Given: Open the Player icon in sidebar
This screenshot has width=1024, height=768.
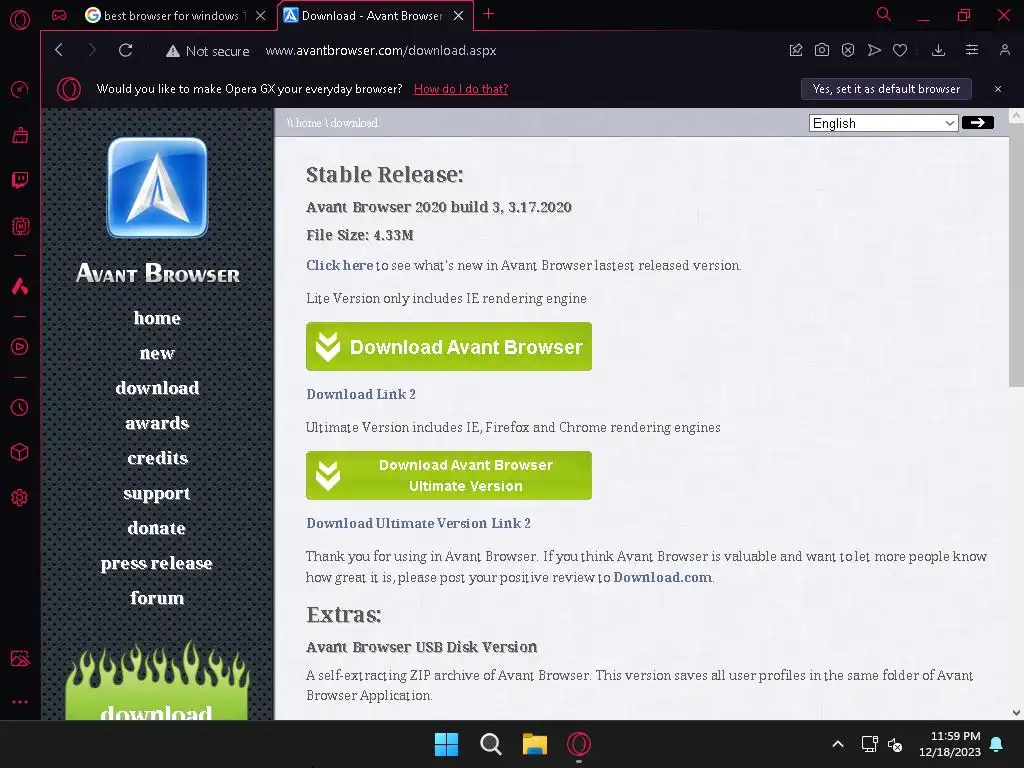Looking at the screenshot, I should [x=20, y=346].
